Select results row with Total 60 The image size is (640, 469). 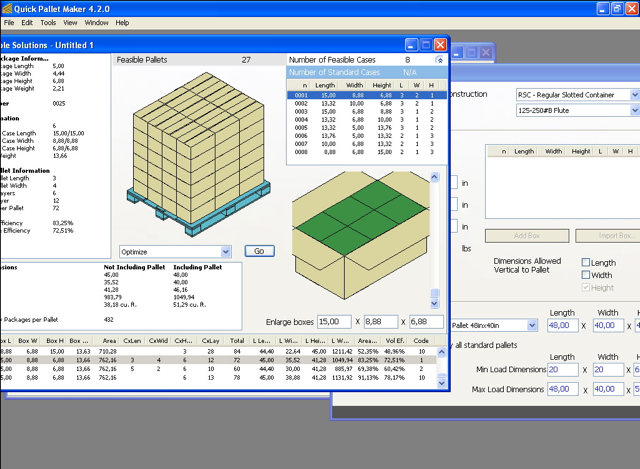coord(218,369)
